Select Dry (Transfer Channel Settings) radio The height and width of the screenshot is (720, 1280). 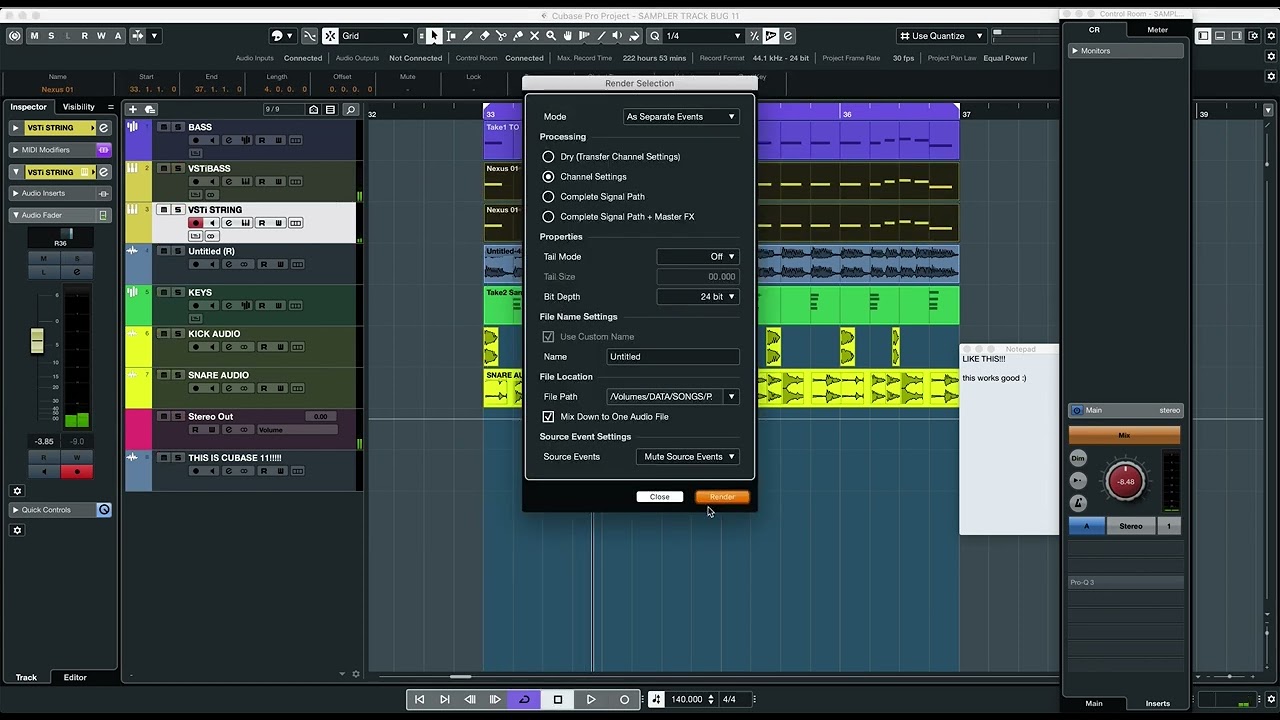pyautogui.click(x=548, y=157)
